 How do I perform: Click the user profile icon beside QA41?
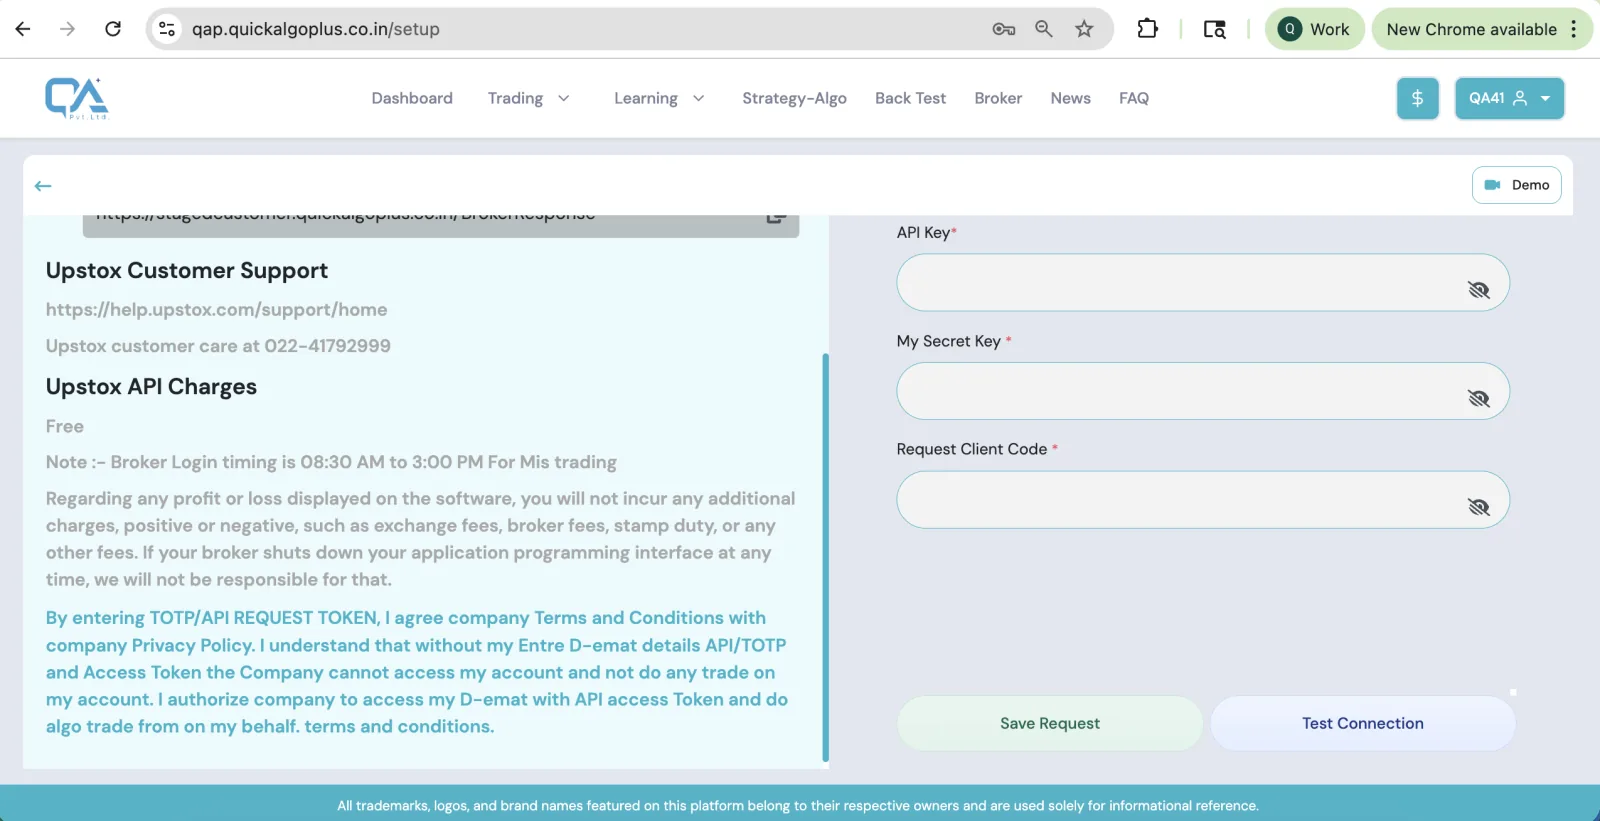click(1520, 98)
